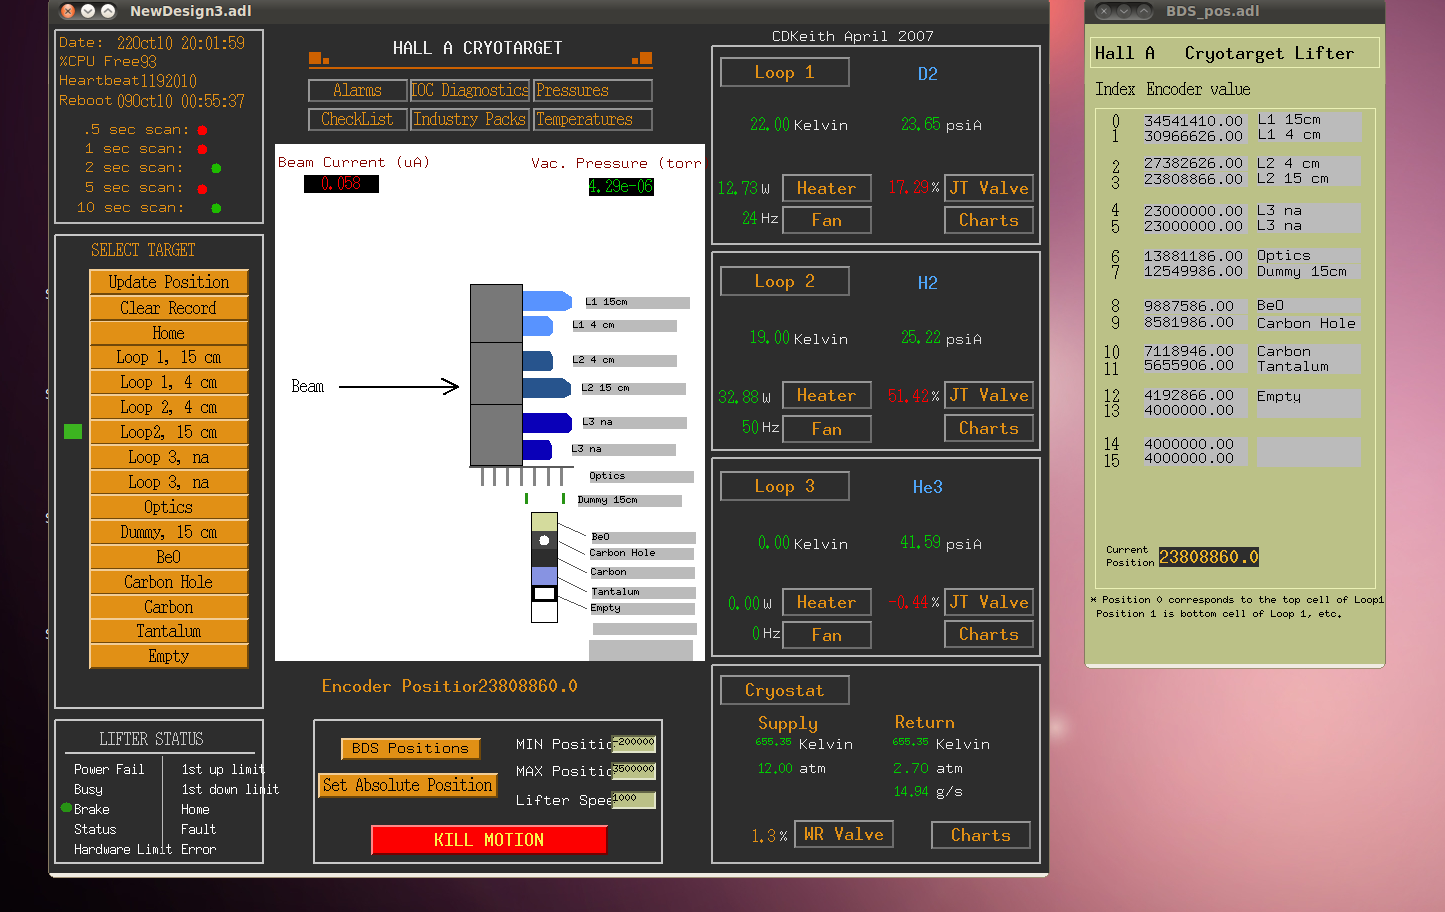Select target Loop 1, 4 cm
Viewport: 1445px width, 912px height.
pyautogui.click(x=169, y=382)
